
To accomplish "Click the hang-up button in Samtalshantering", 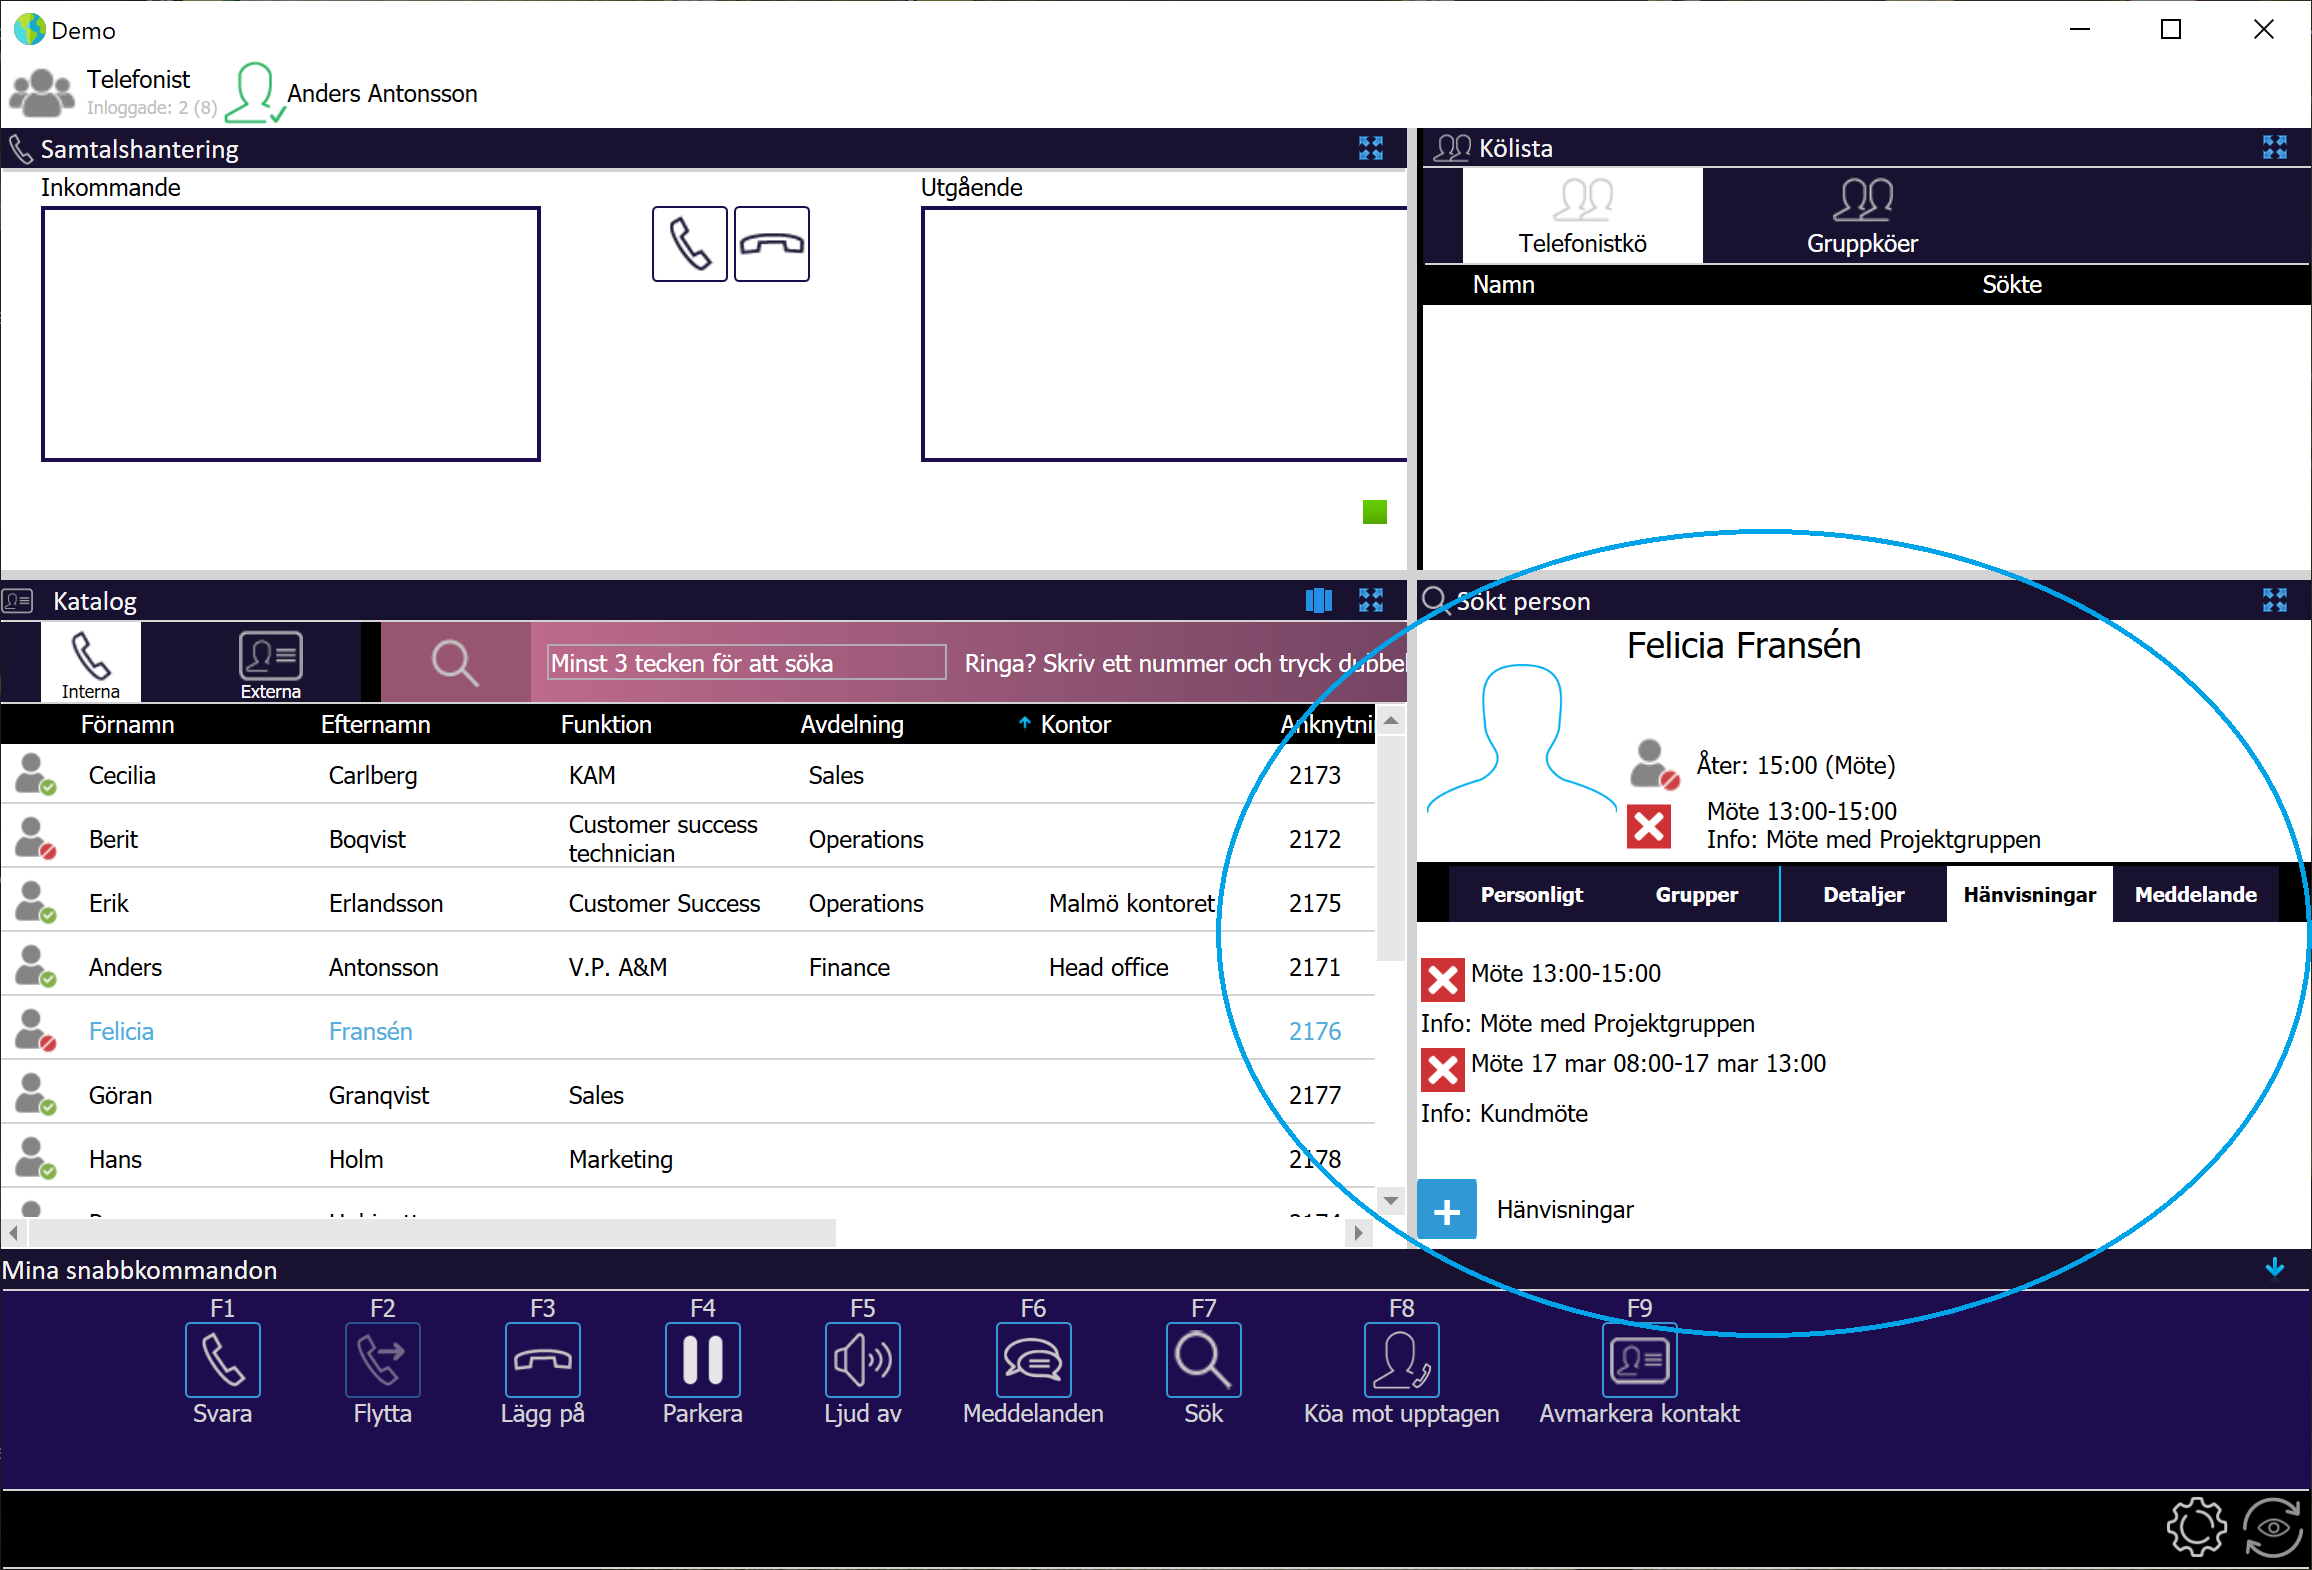I will coord(771,244).
